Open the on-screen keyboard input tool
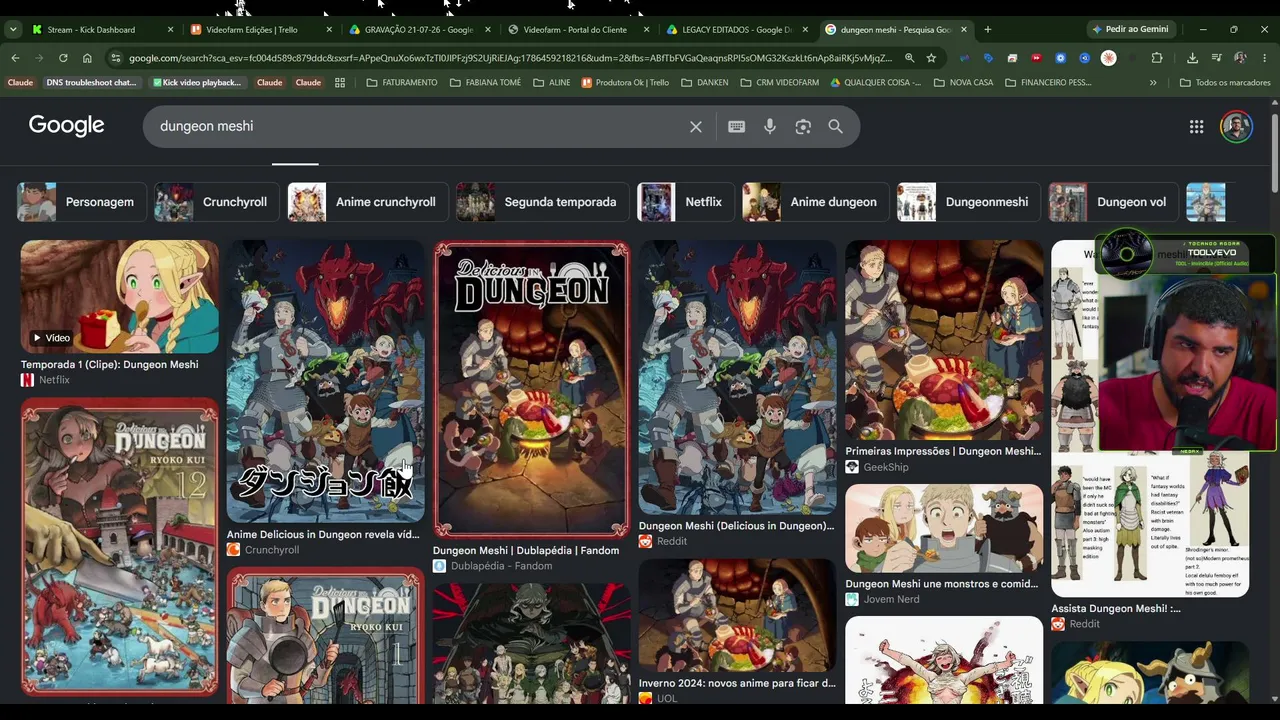The width and height of the screenshot is (1280, 720). [x=737, y=127]
